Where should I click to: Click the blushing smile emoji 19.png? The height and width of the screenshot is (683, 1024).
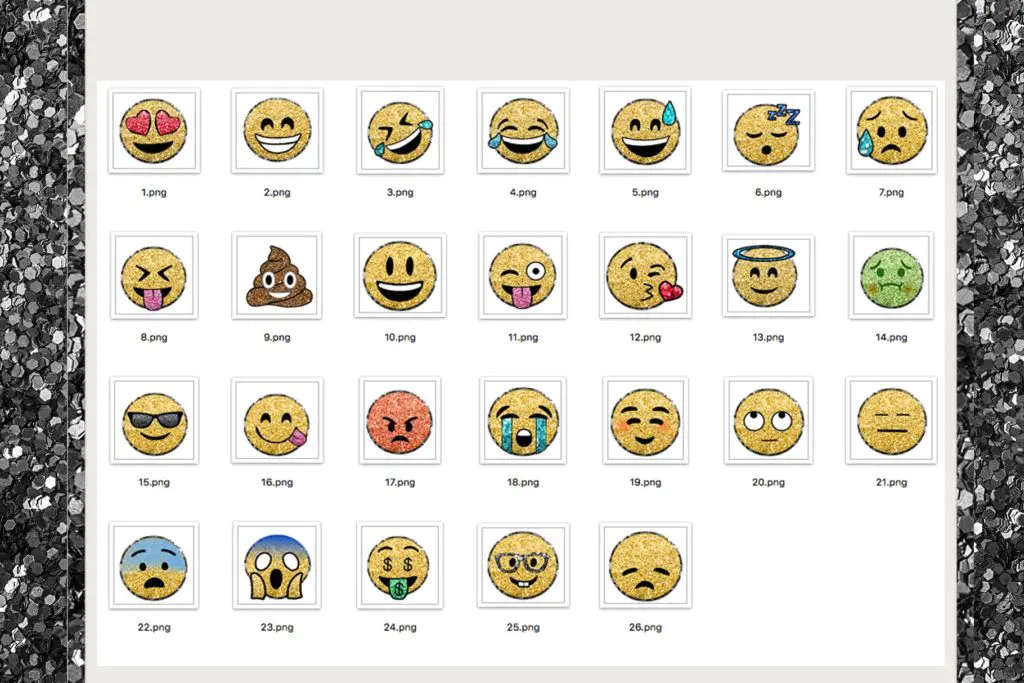coord(645,421)
